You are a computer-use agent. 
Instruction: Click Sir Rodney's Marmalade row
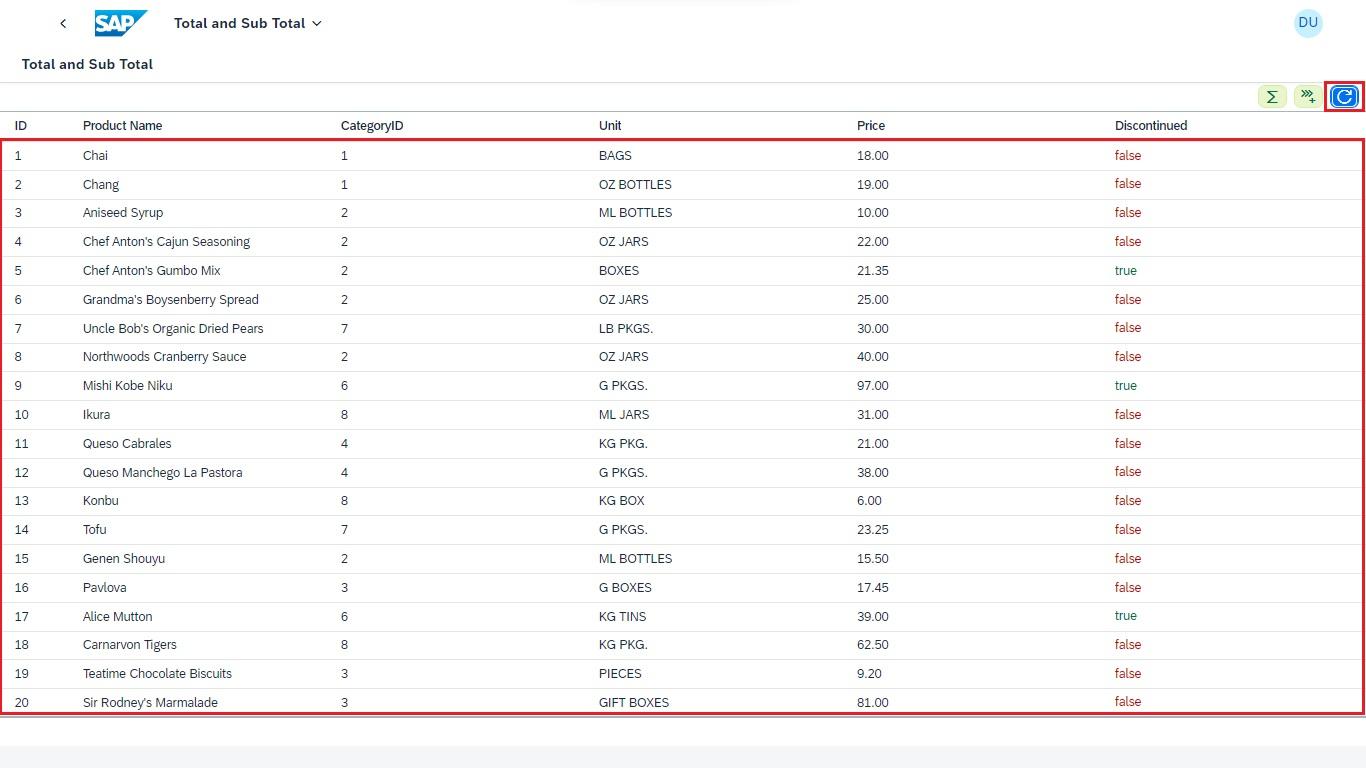coord(150,702)
